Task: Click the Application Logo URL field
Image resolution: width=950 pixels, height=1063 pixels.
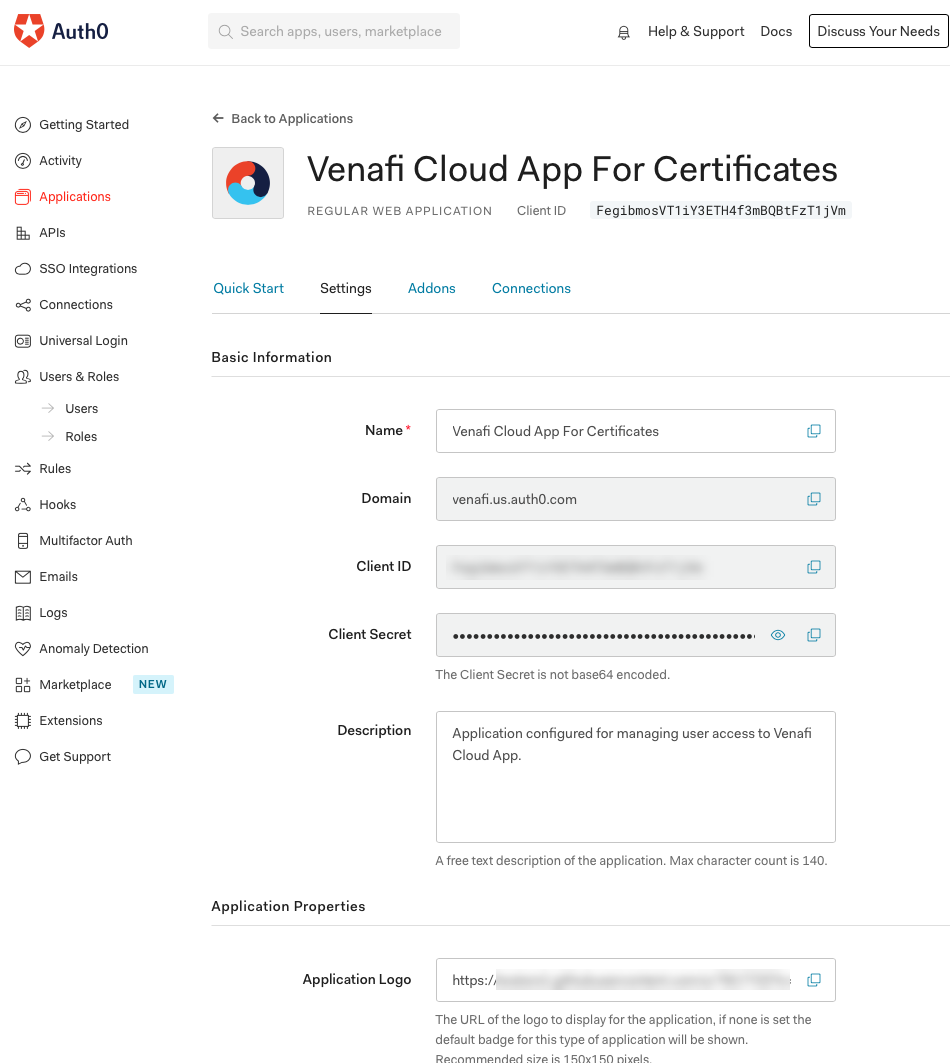Action: click(x=635, y=980)
